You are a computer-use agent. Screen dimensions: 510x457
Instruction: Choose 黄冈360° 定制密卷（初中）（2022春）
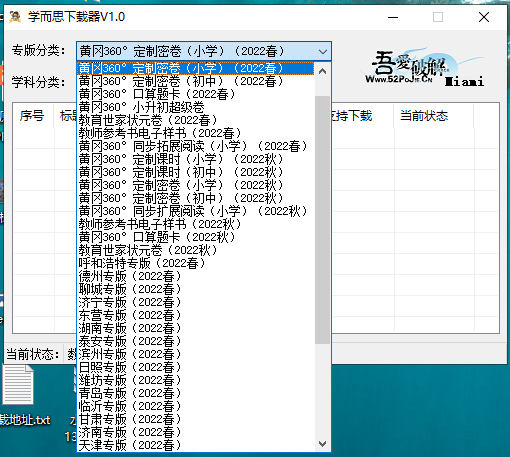pyautogui.click(x=196, y=81)
